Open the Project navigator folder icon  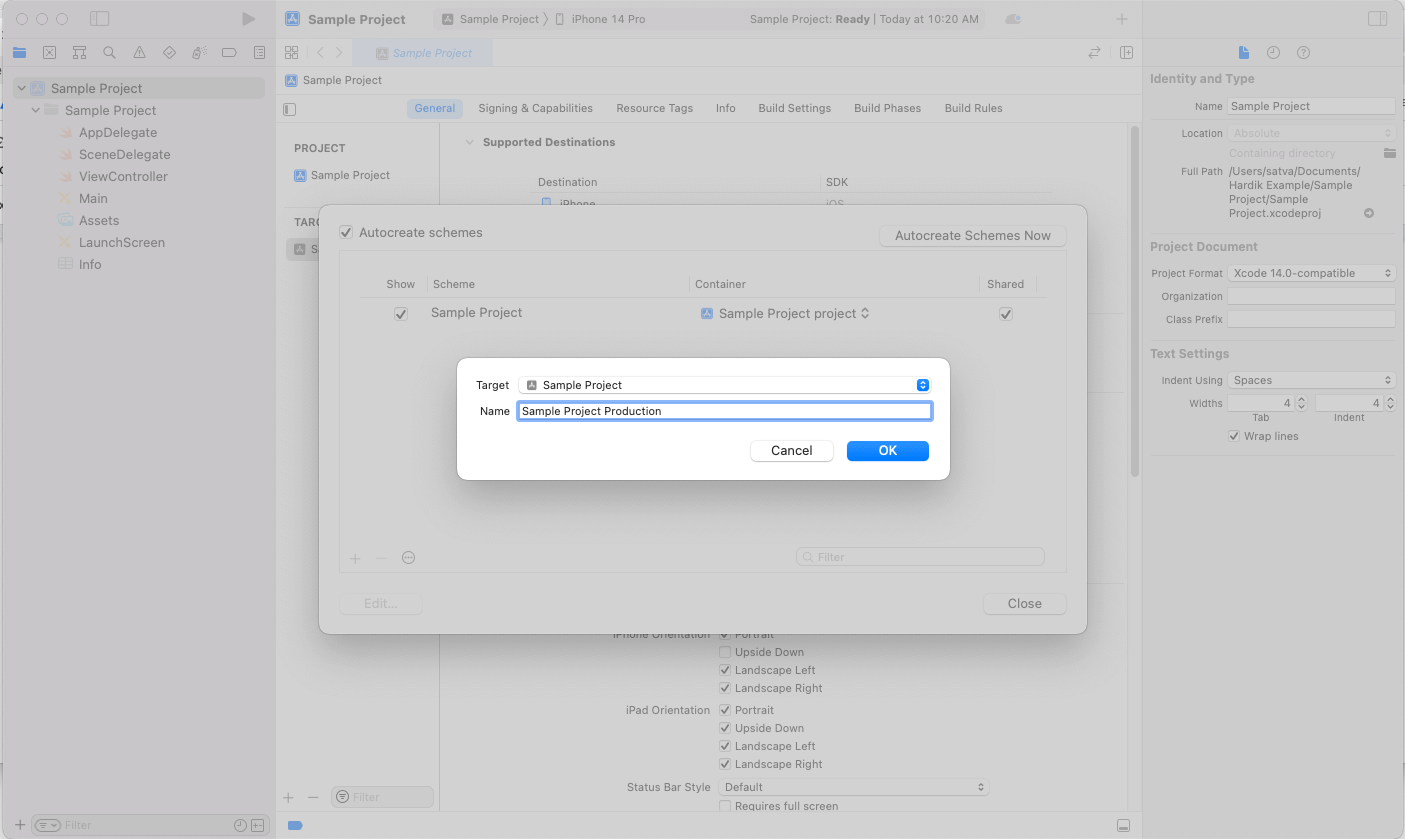(x=19, y=53)
